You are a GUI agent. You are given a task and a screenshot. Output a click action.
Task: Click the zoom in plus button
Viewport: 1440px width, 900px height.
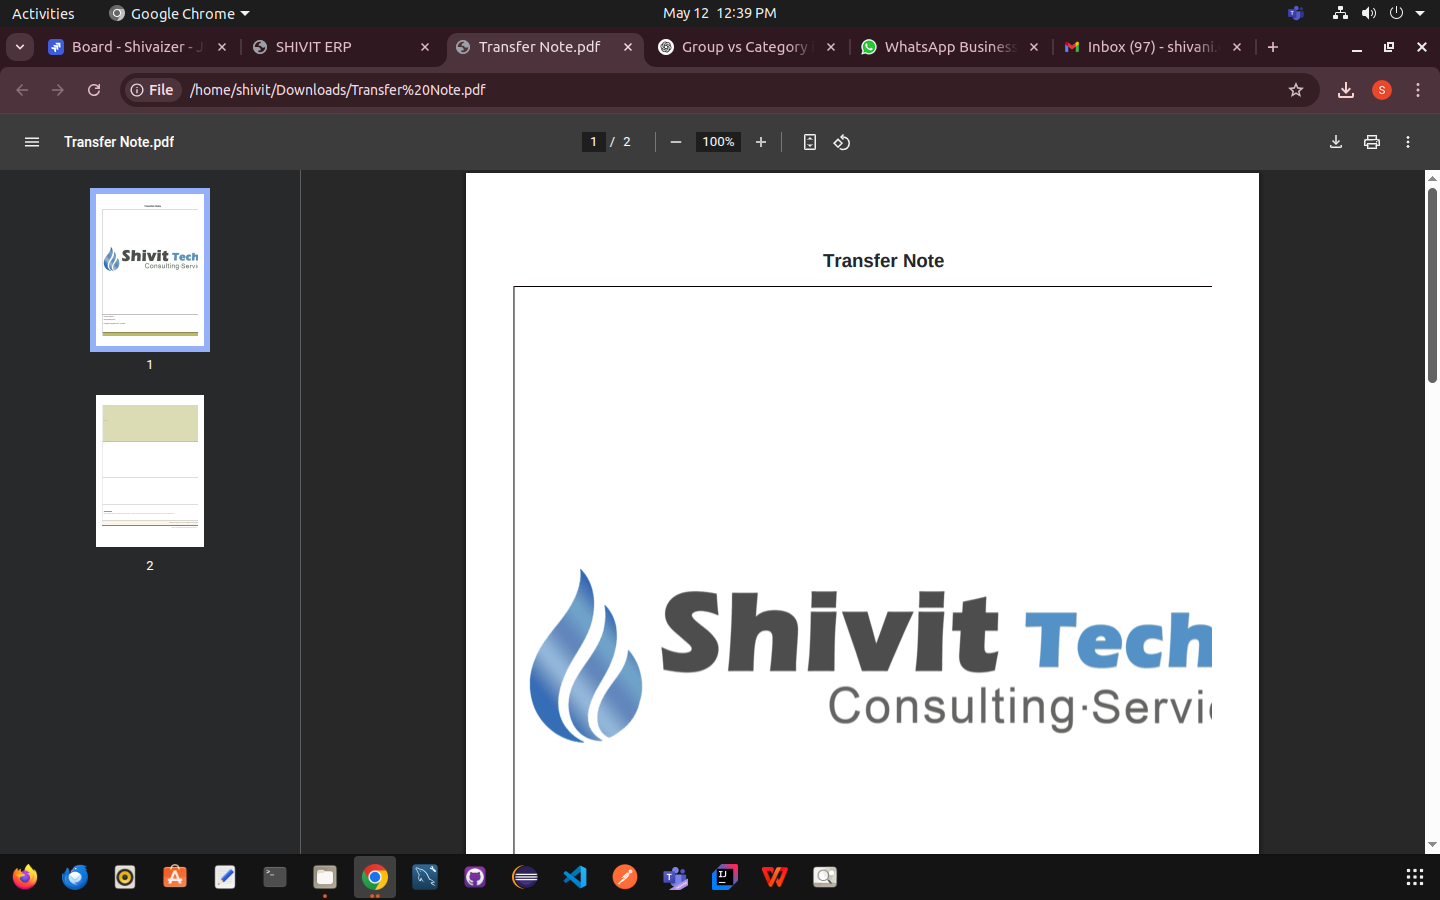pos(761,142)
